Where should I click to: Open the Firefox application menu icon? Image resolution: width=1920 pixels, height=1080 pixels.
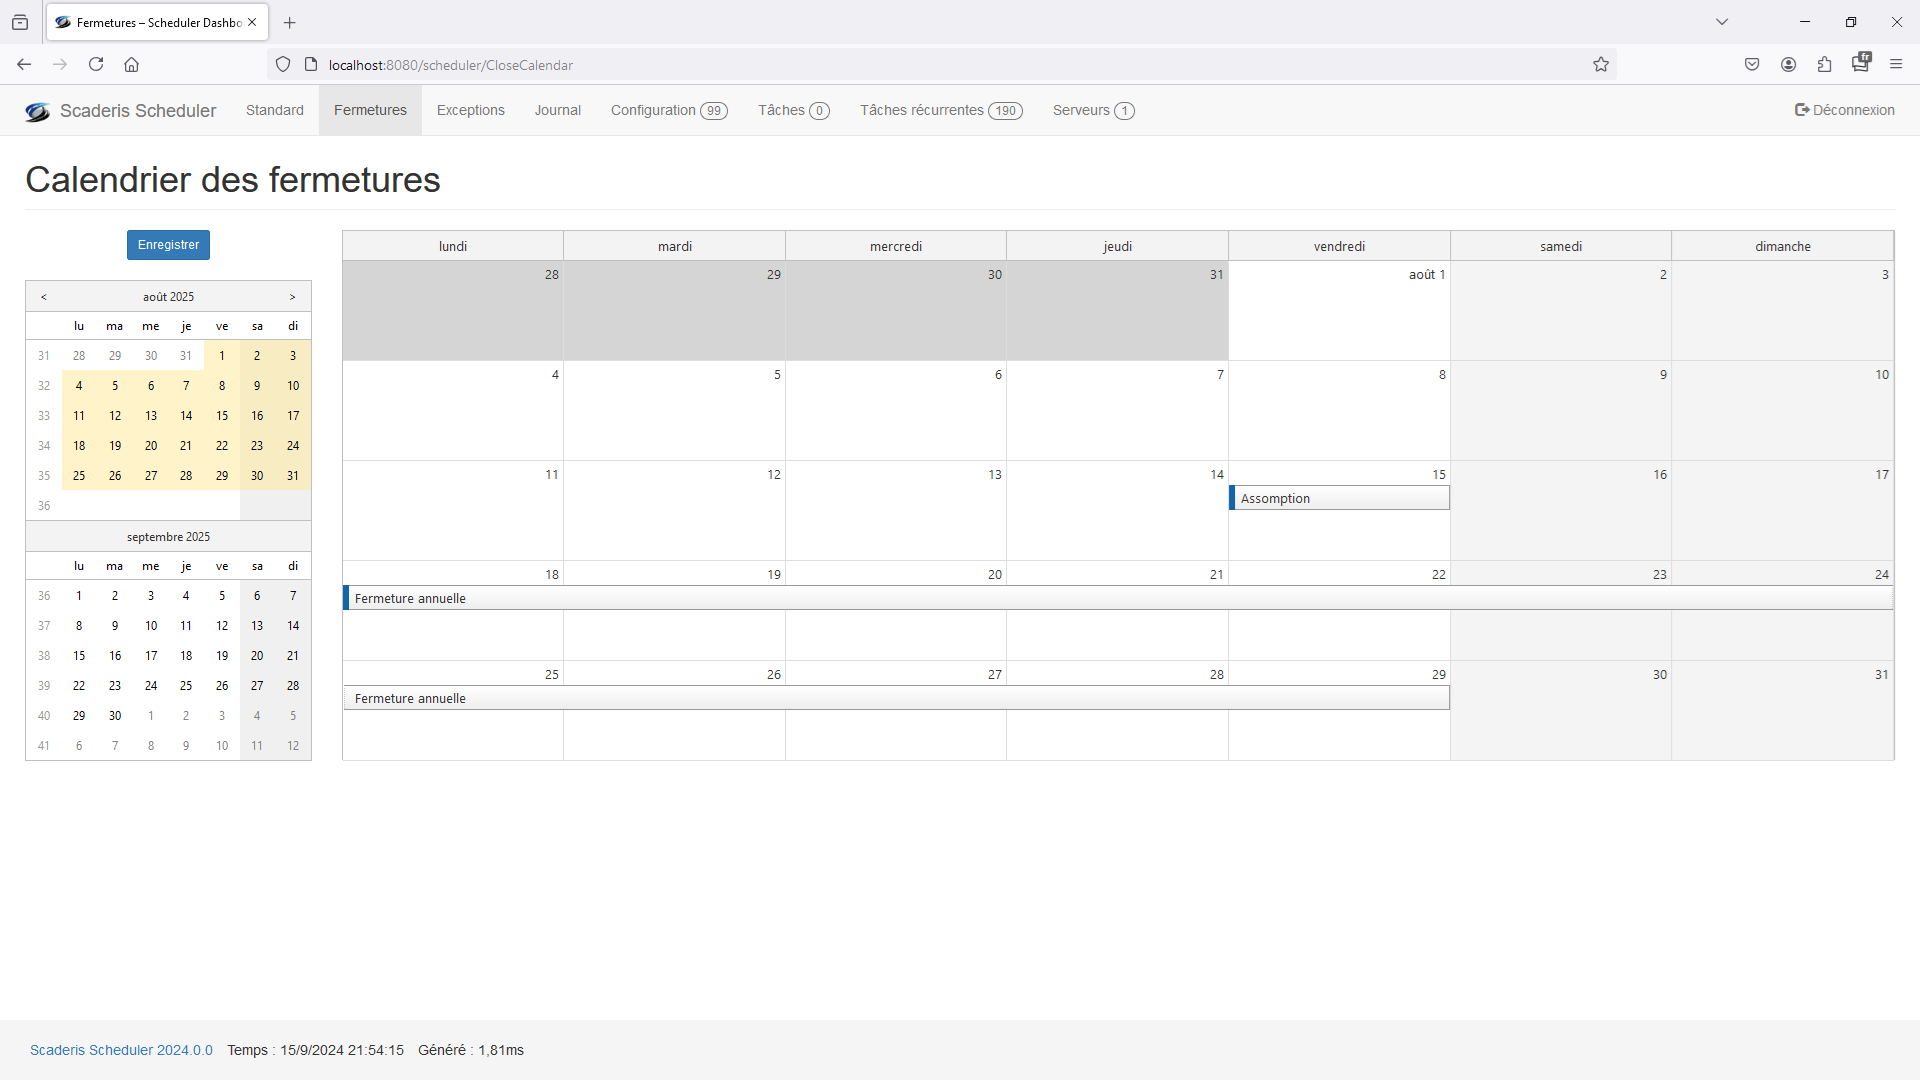[1895, 65]
